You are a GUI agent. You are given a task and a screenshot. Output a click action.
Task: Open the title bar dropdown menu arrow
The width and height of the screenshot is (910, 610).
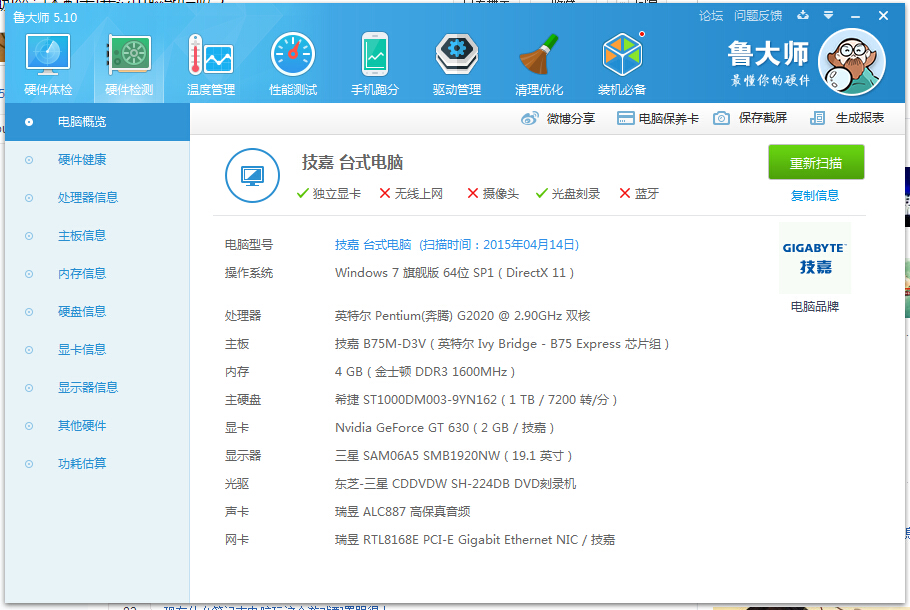829,16
